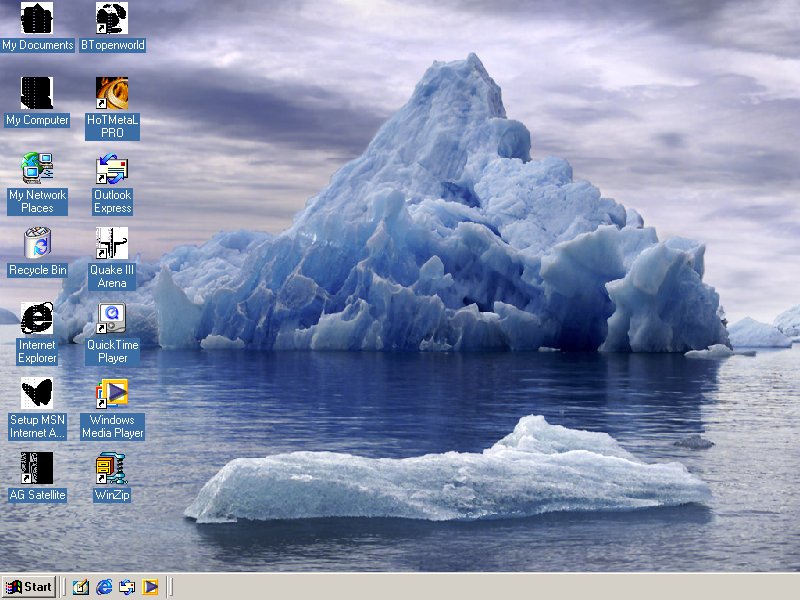The image size is (800, 600).
Task: Select the Outlook Express desktop shortcut
Action: click(x=112, y=169)
